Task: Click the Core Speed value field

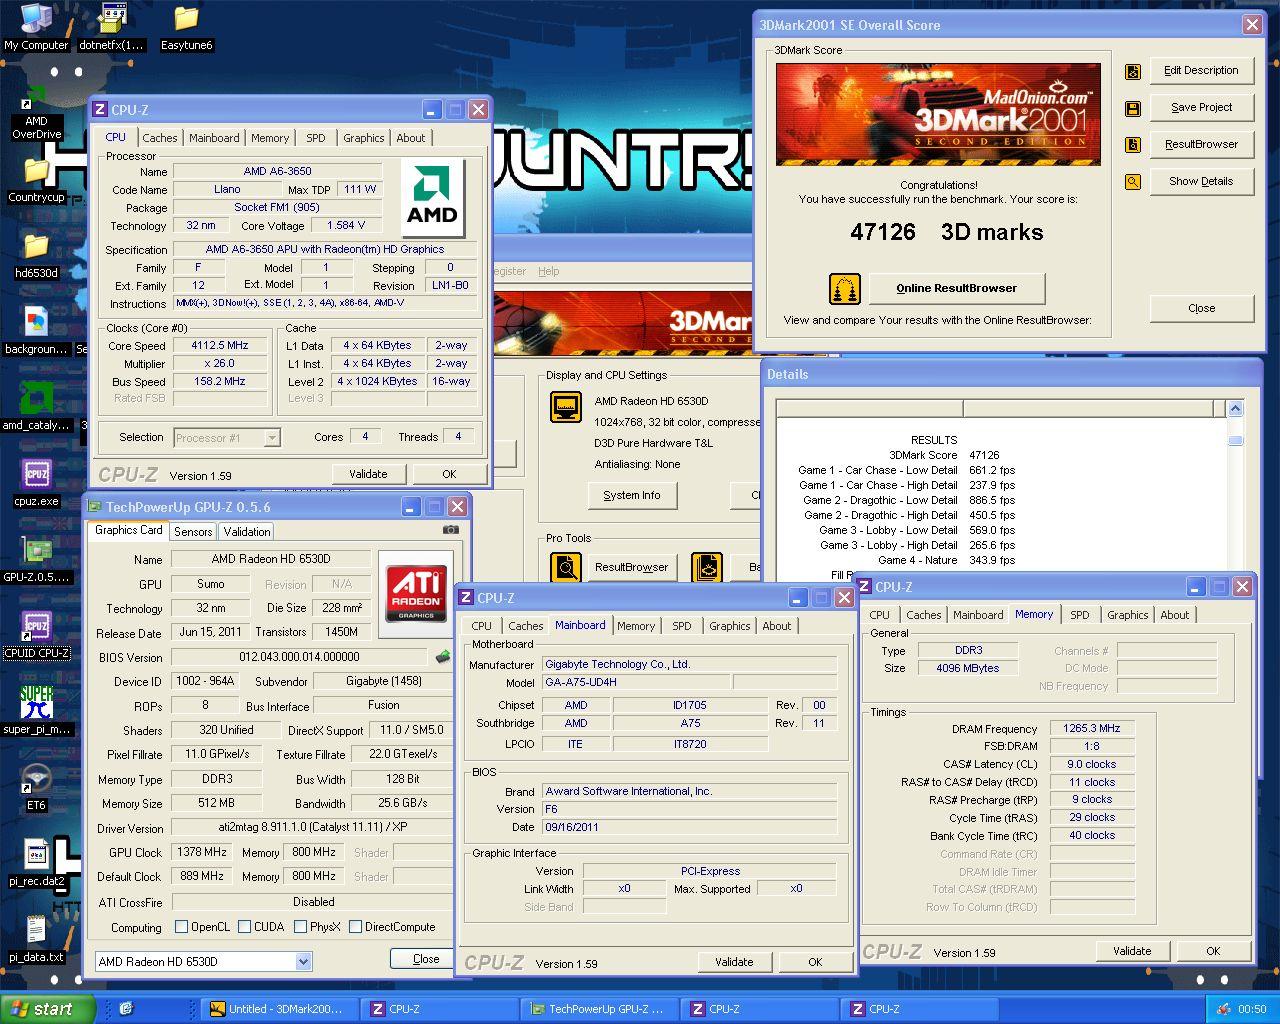Action: click(220, 345)
